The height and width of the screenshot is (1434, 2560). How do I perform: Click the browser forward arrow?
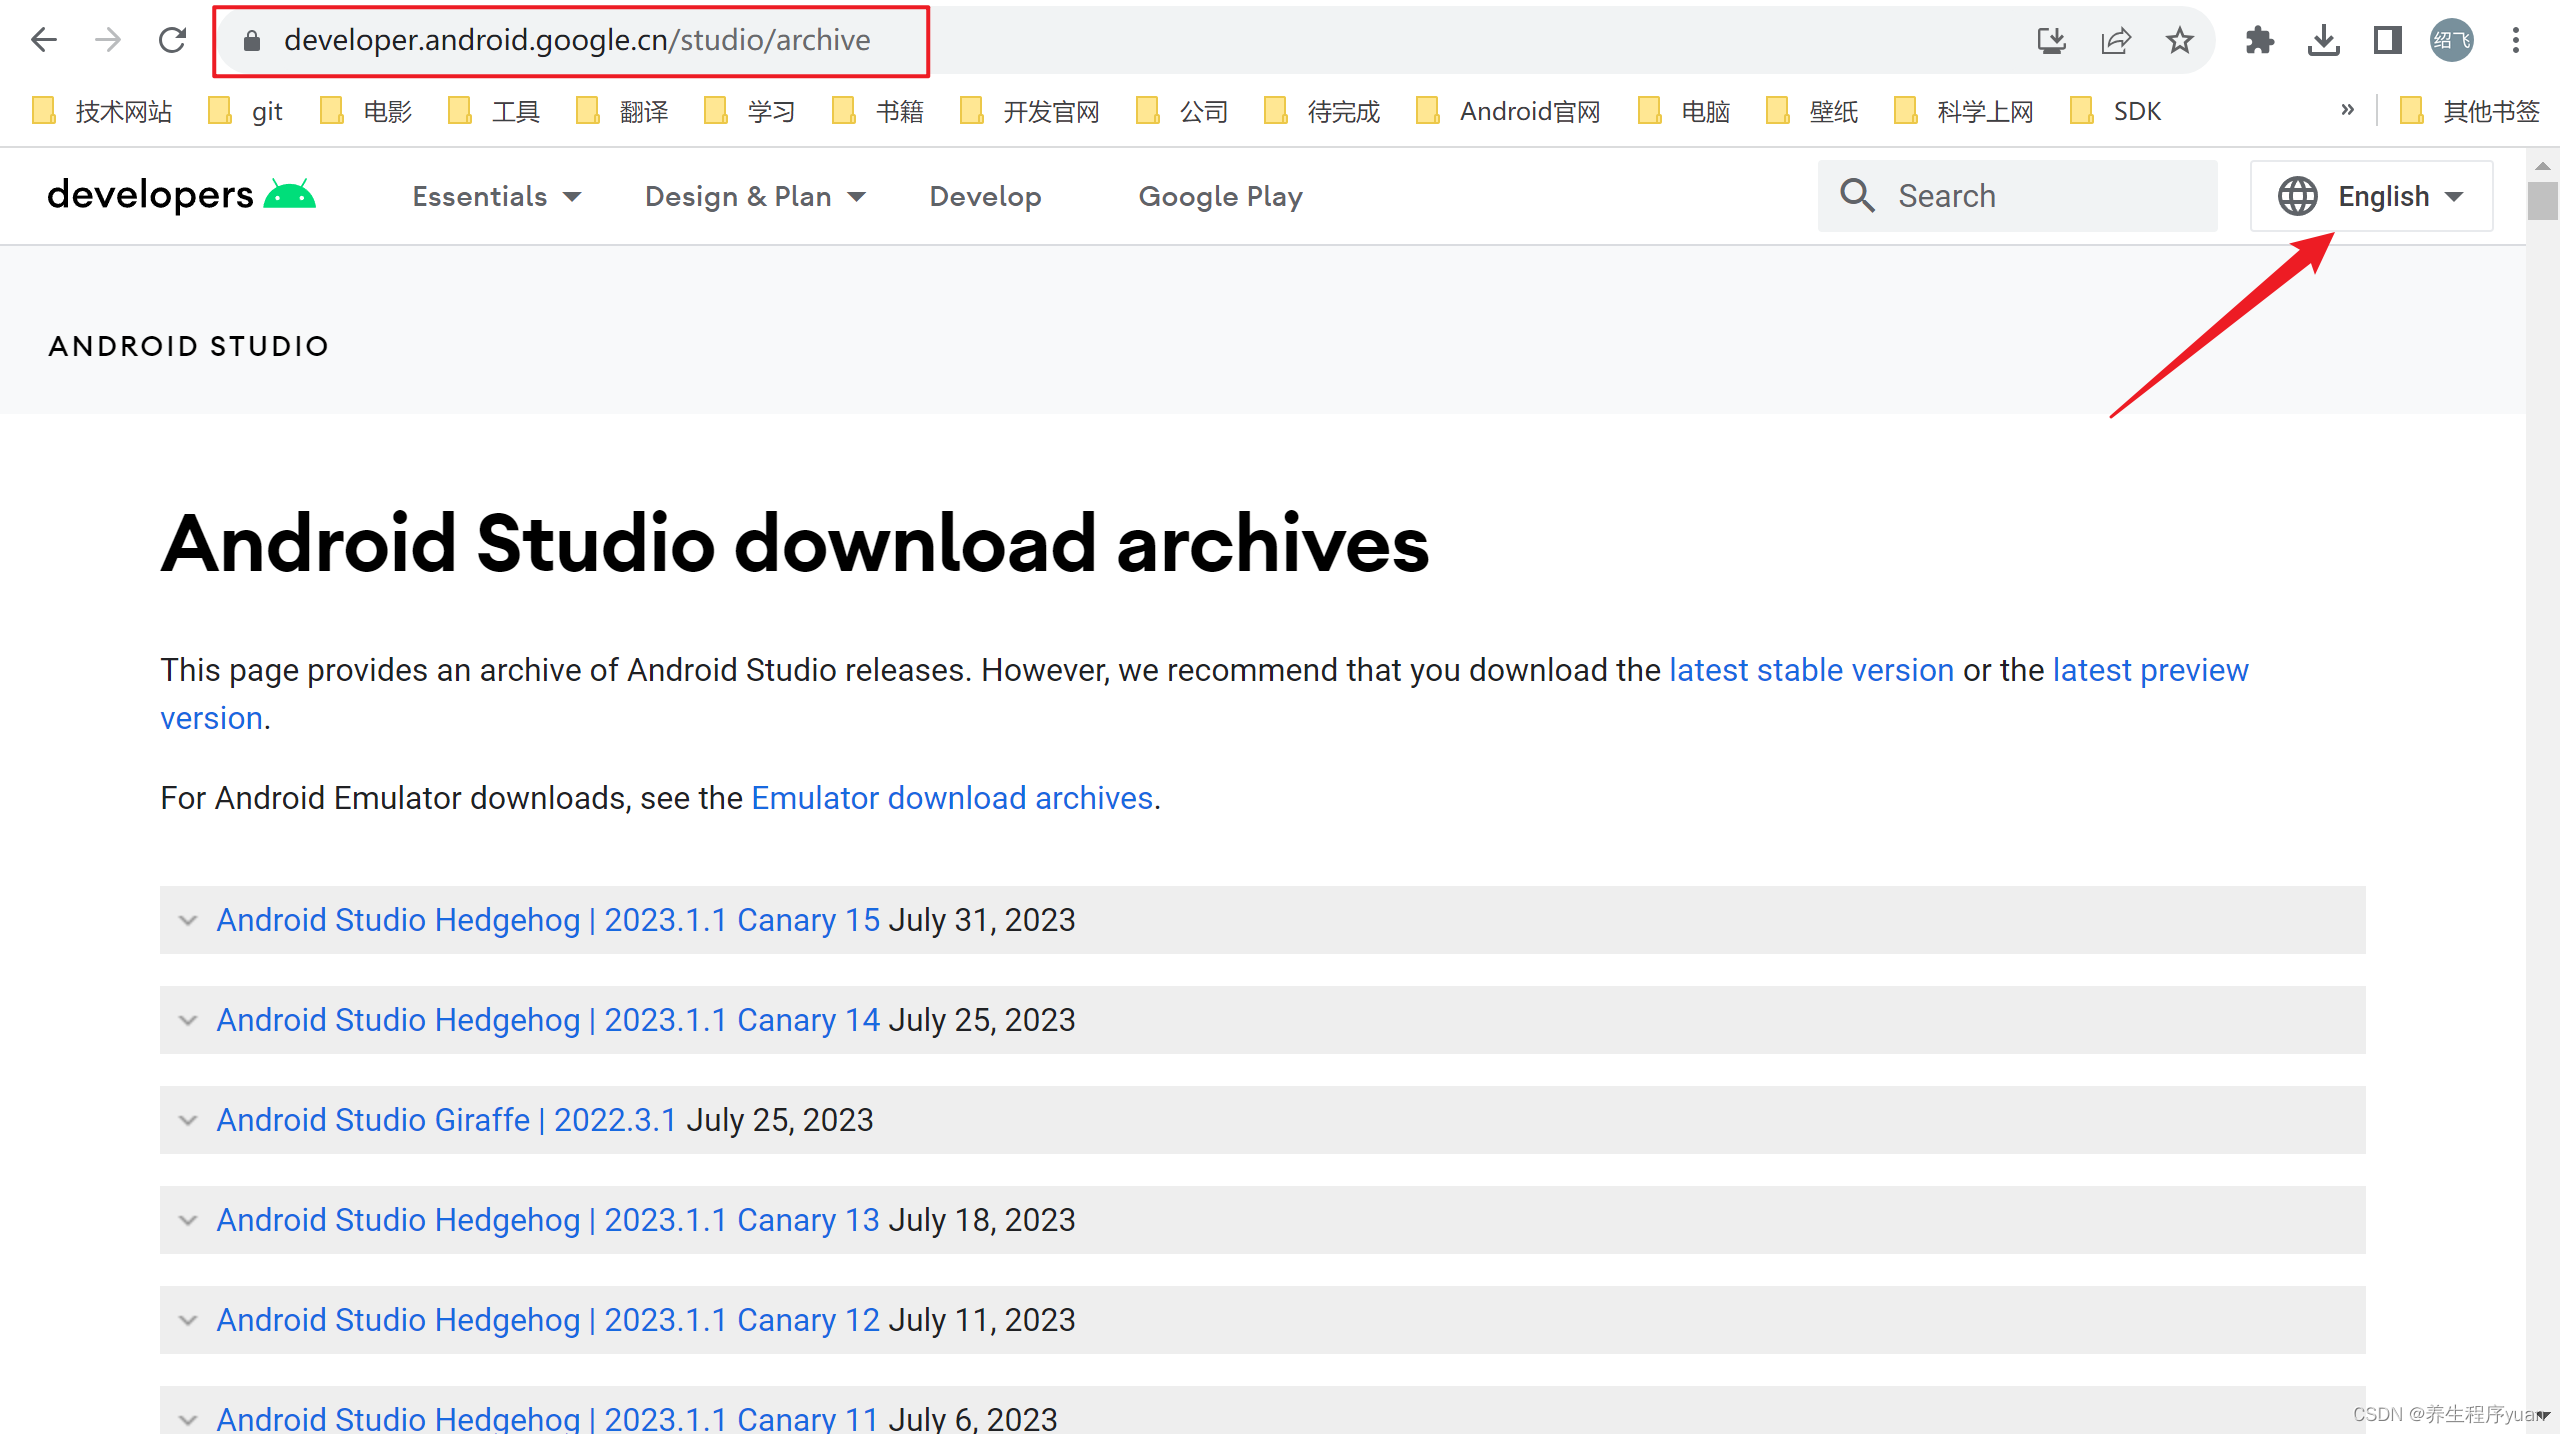click(108, 40)
